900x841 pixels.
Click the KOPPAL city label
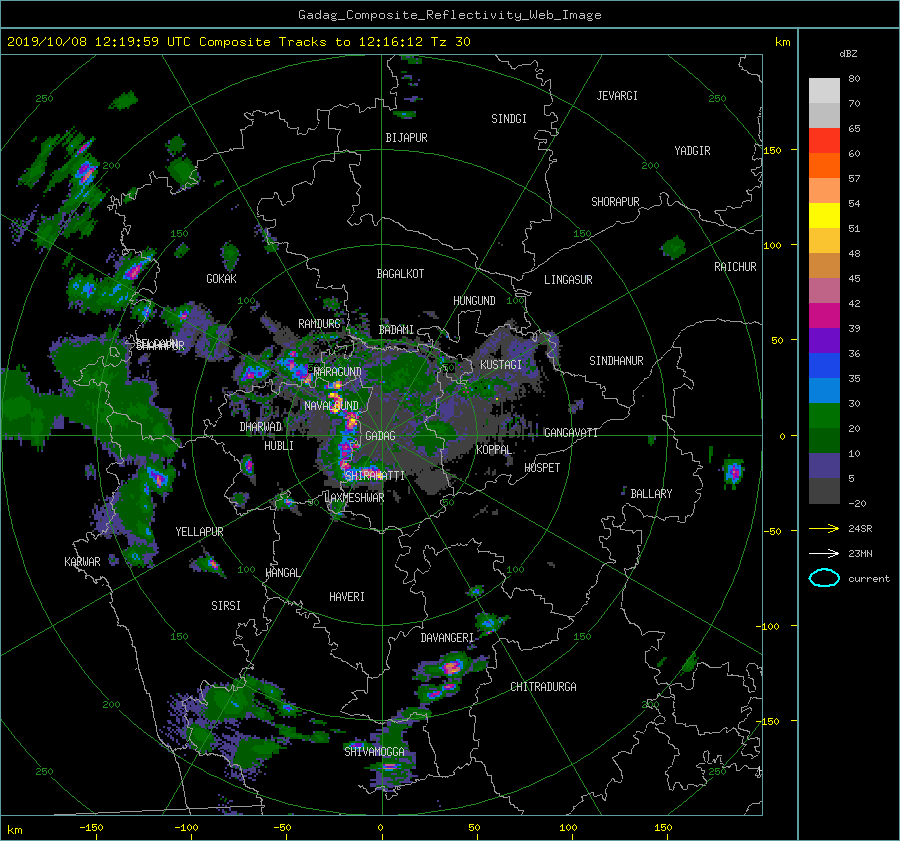pyautogui.click(x=494, y=450)
